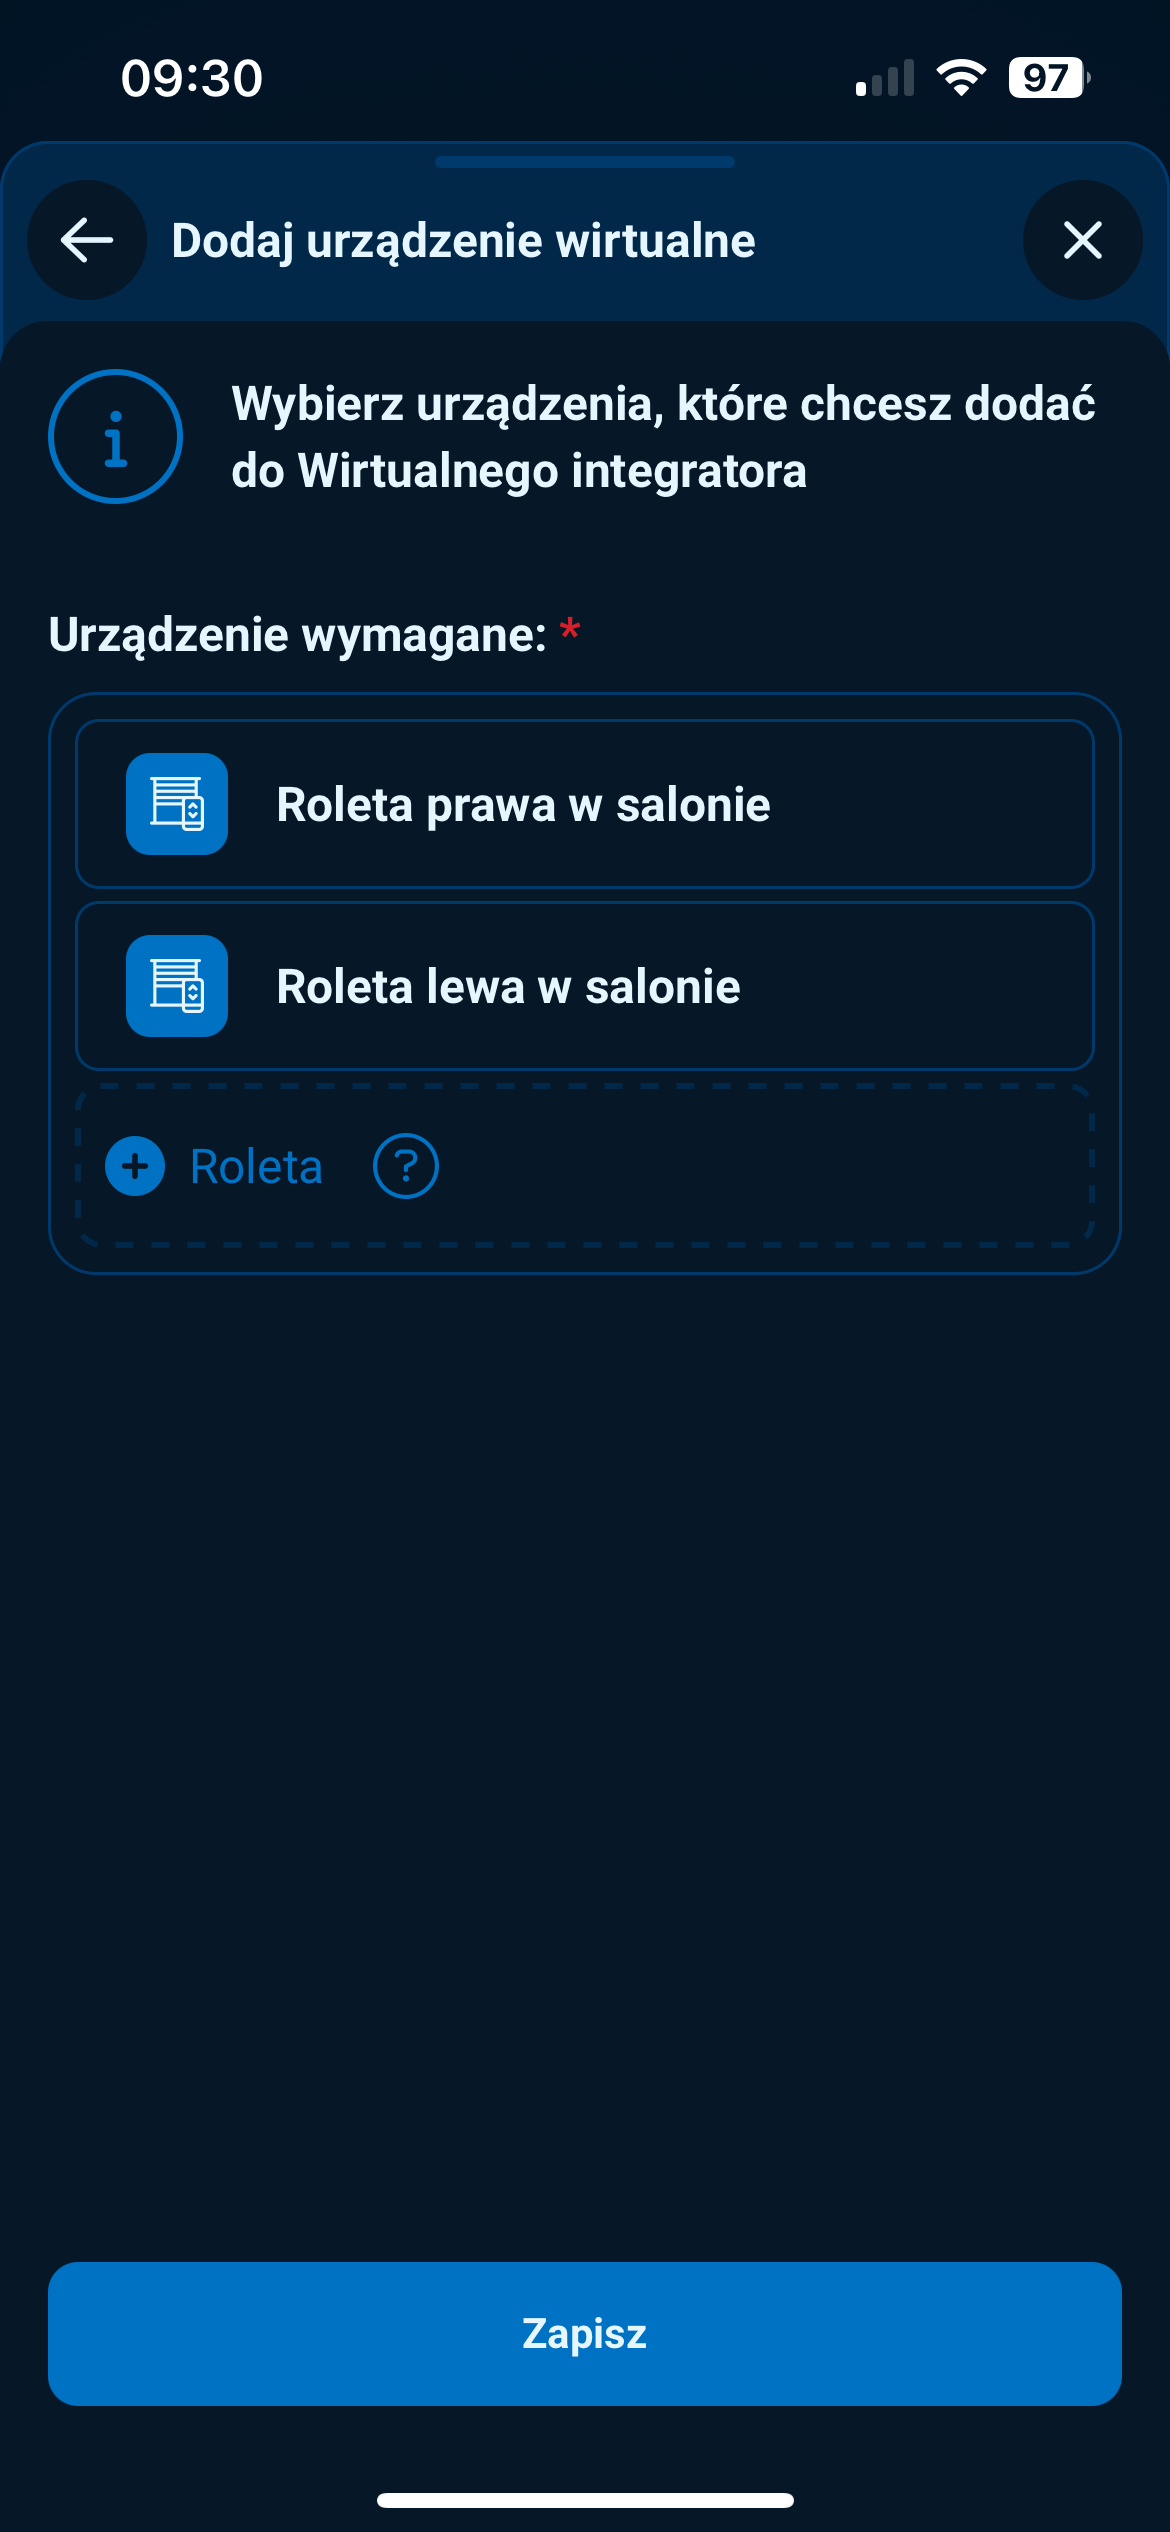Close the add virtual device sheet
Image resolution: width=1170 pixels, height=2532 pixels.
[1082, 240]
